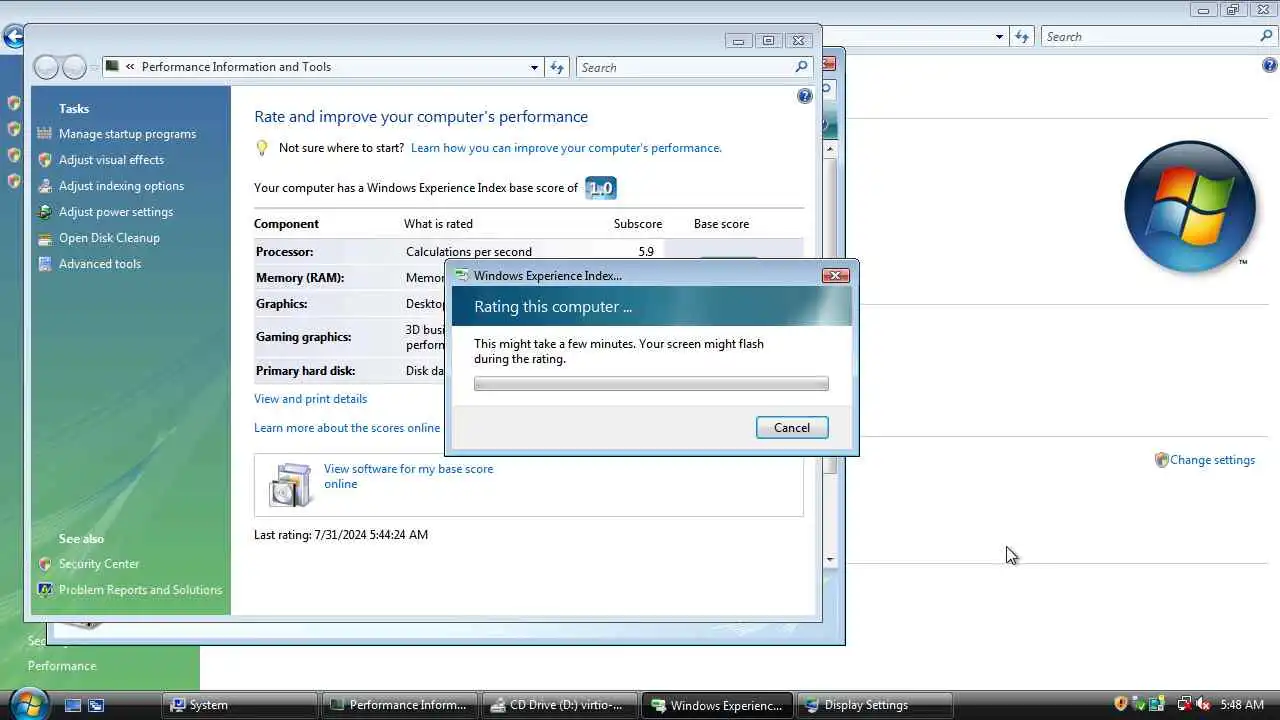The width and height of the screenshot is (1280, 720).
Task: Switch to Display Settings taskbar button
Action: 876,705
